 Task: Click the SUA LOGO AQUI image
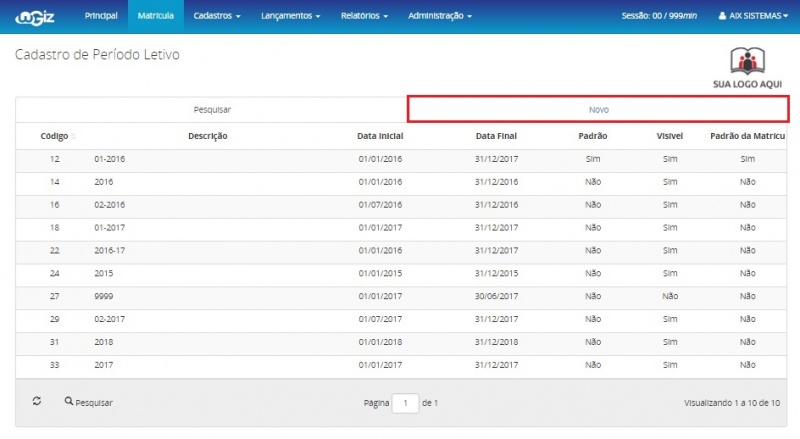point(747,67)
